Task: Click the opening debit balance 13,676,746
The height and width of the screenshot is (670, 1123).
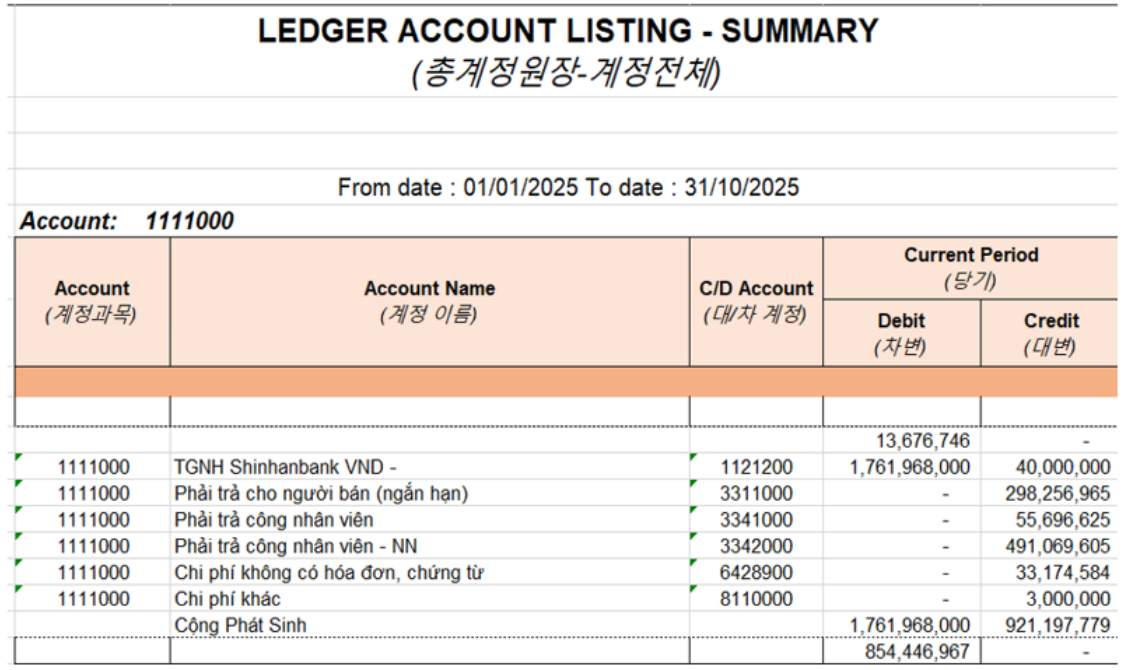Action: tap(921, 441)
